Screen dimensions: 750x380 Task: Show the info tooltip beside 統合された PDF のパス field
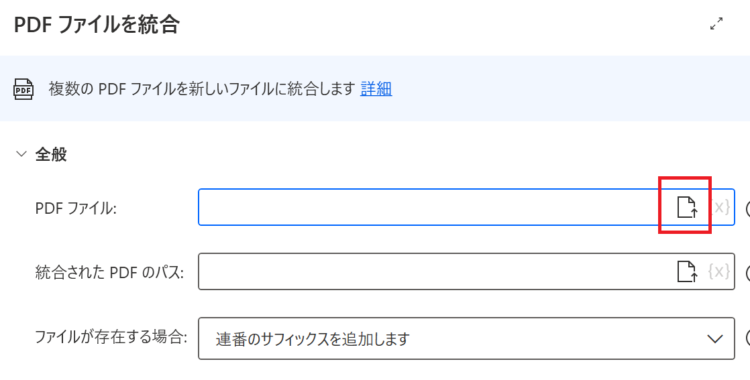click(748, 272)
